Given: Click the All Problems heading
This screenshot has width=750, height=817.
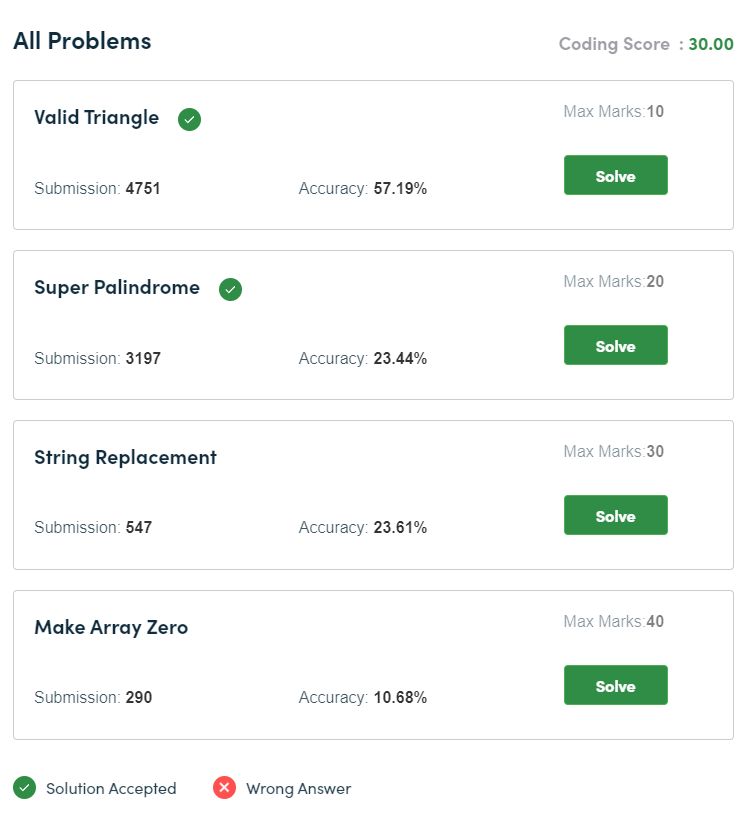Looking at the screenshot, I should (x=82, y=41).
